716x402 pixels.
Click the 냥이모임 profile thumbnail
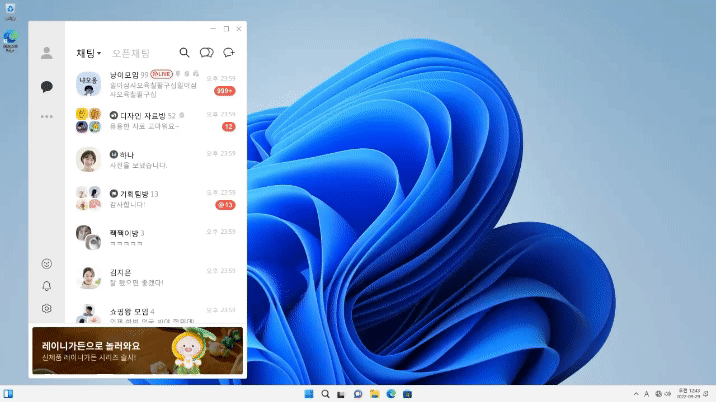tap(88, 82)
